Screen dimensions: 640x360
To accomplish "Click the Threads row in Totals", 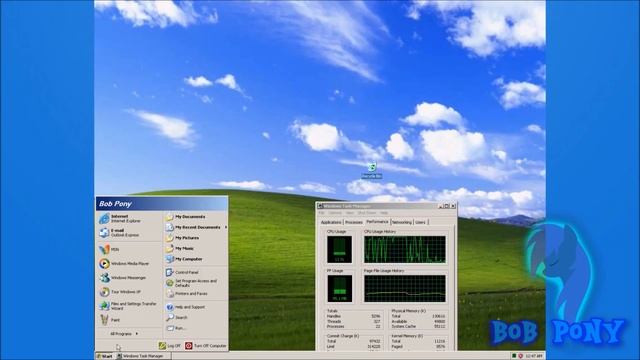I will pyautogui.click(x=353, y=321).
